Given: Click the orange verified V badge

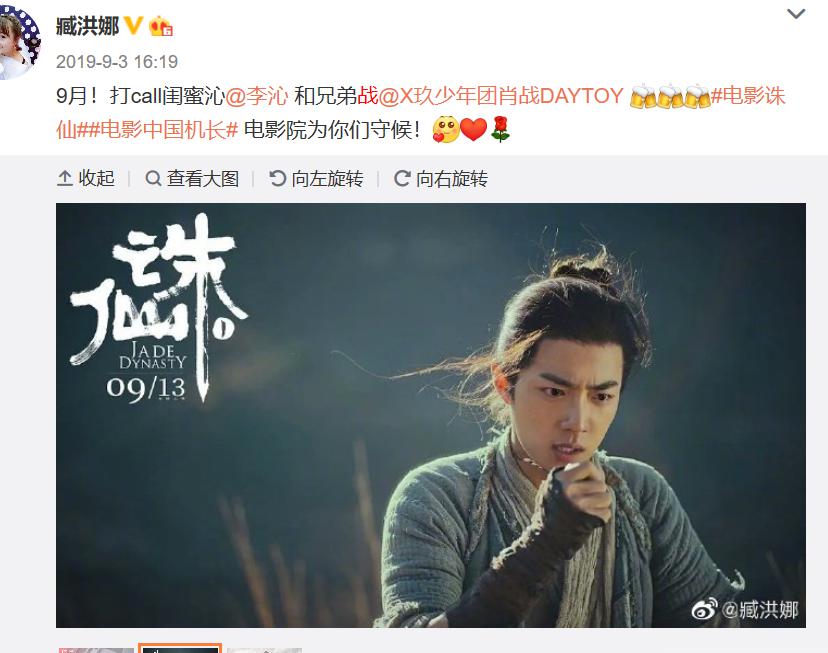Looking at the screenshot, I should [x=134, y=25].
